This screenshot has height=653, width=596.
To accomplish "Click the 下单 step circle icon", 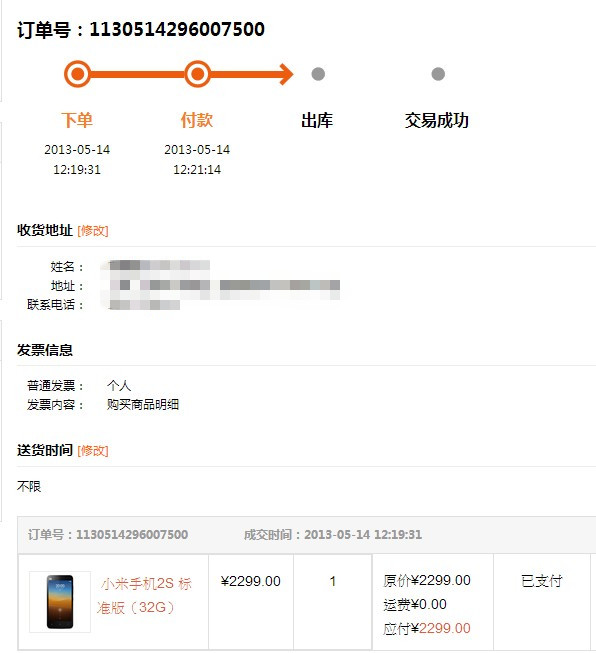I will pos(77,74).
